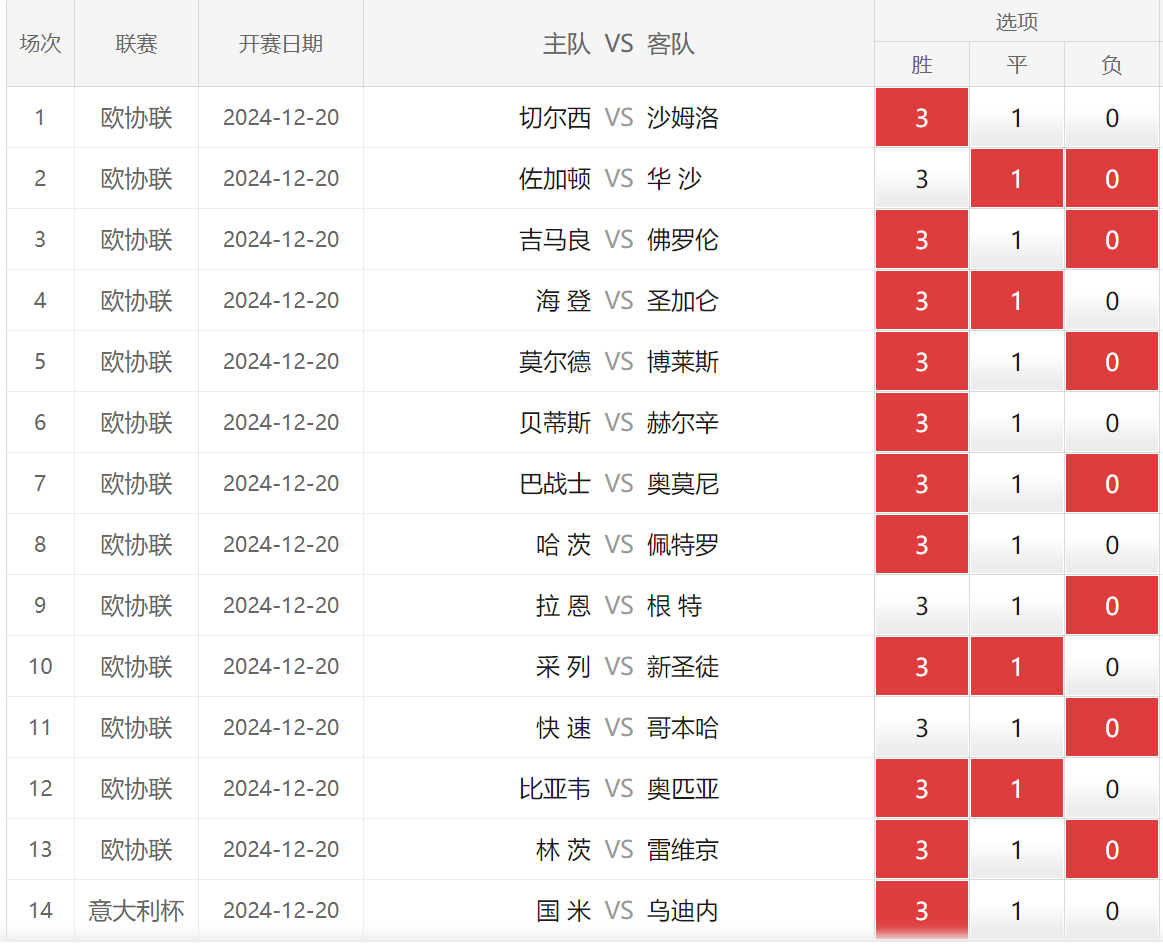Select draw (1) for 哈茨 vs 佩特罗
The width and height of the screenshot is (1163, 947).
click(1016, 544)
